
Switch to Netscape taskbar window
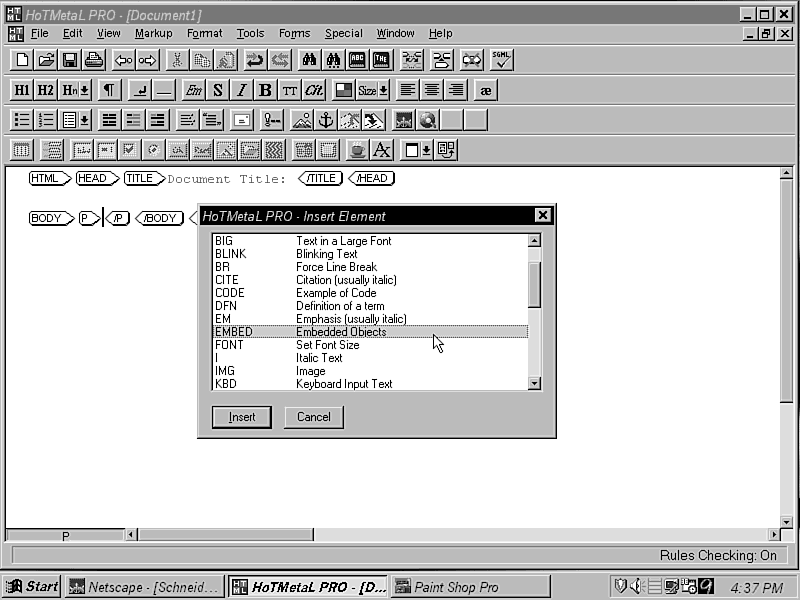tap(144, 587)
